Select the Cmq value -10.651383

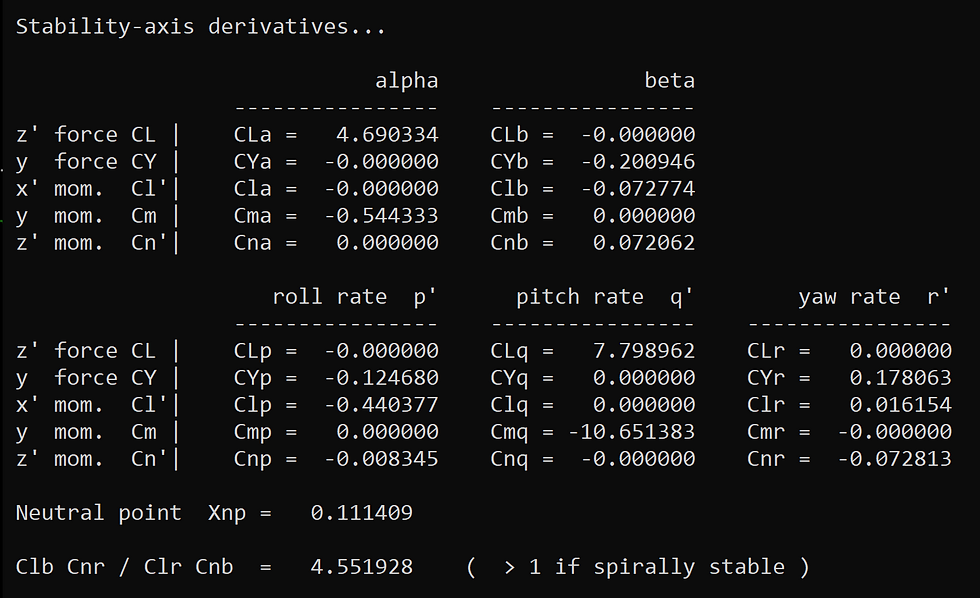(x=632, y=432)
